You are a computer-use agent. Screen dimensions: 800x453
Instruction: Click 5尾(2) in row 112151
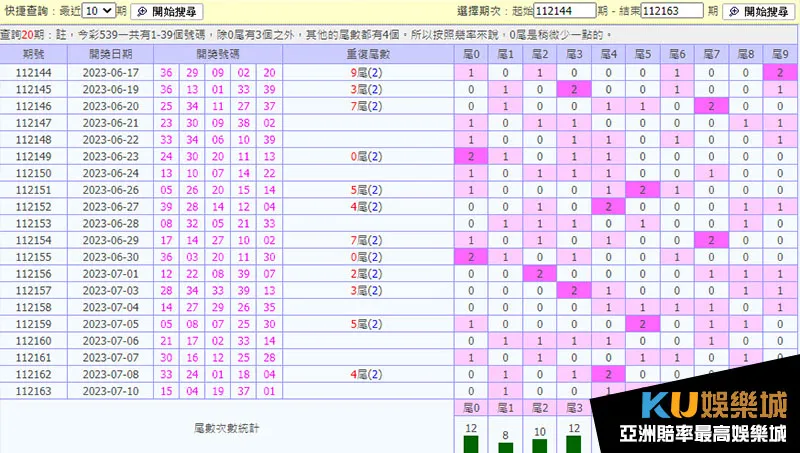click(366, 190)
